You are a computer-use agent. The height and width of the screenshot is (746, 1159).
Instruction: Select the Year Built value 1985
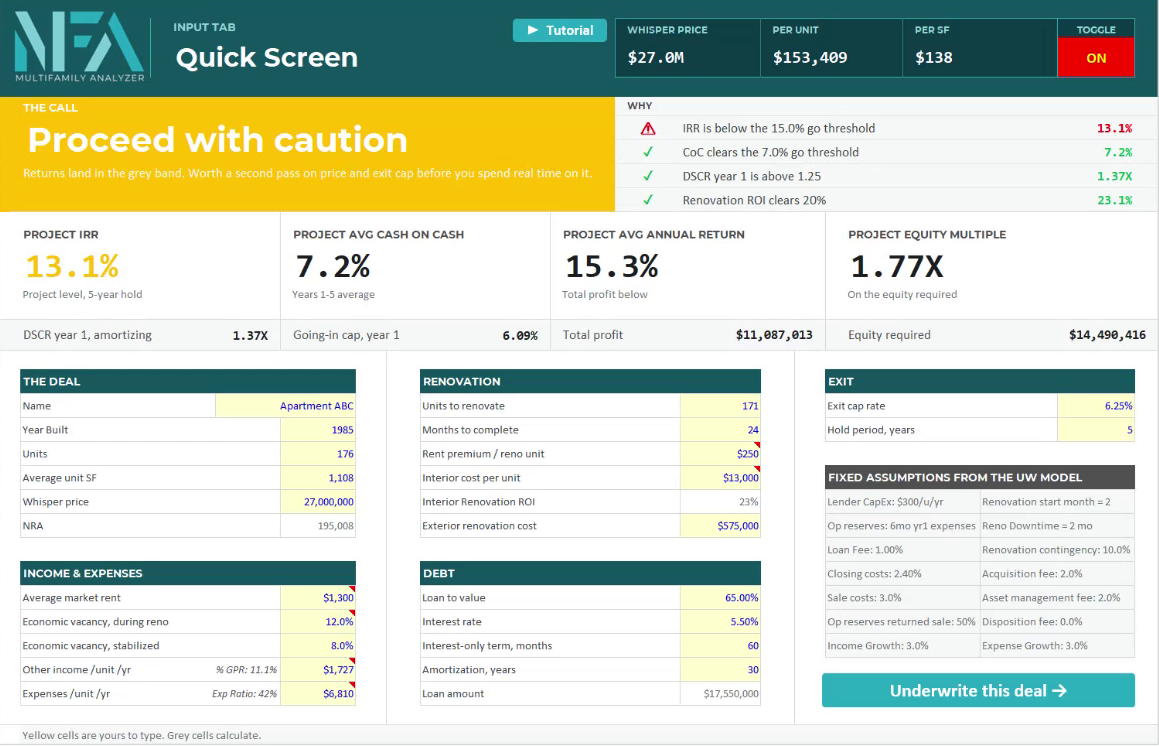pos(318,430)
